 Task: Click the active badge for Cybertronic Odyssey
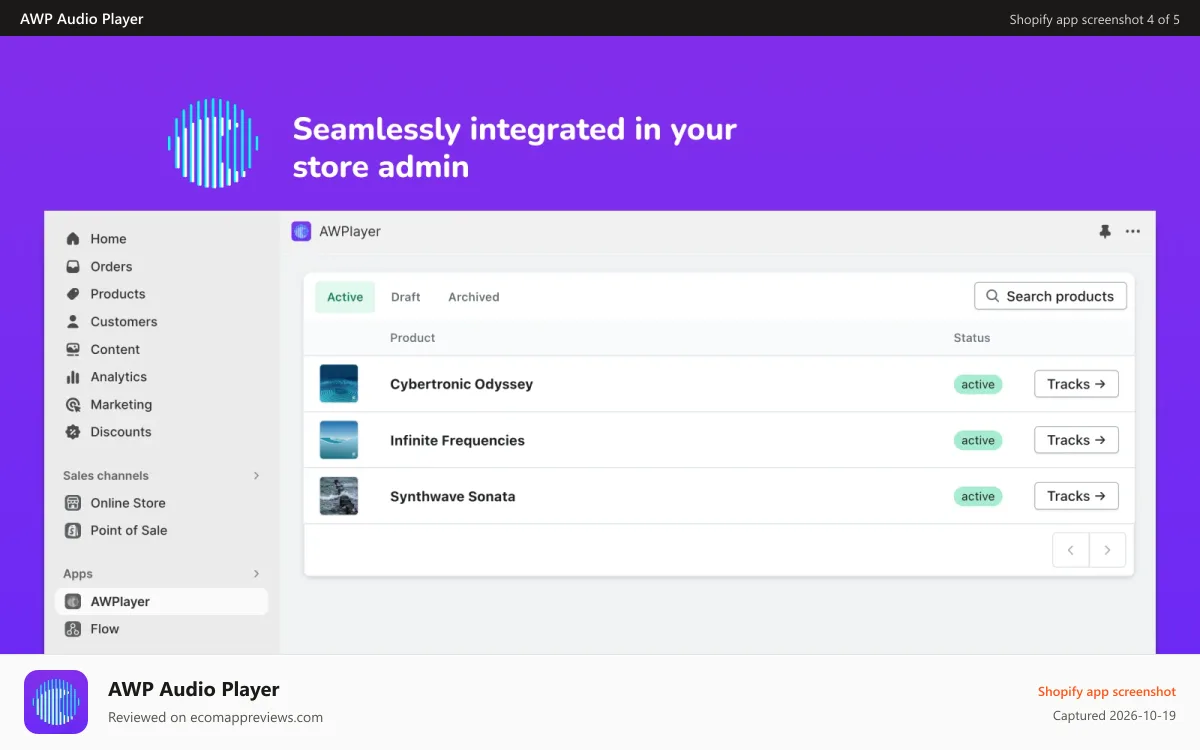pos(978,384)
